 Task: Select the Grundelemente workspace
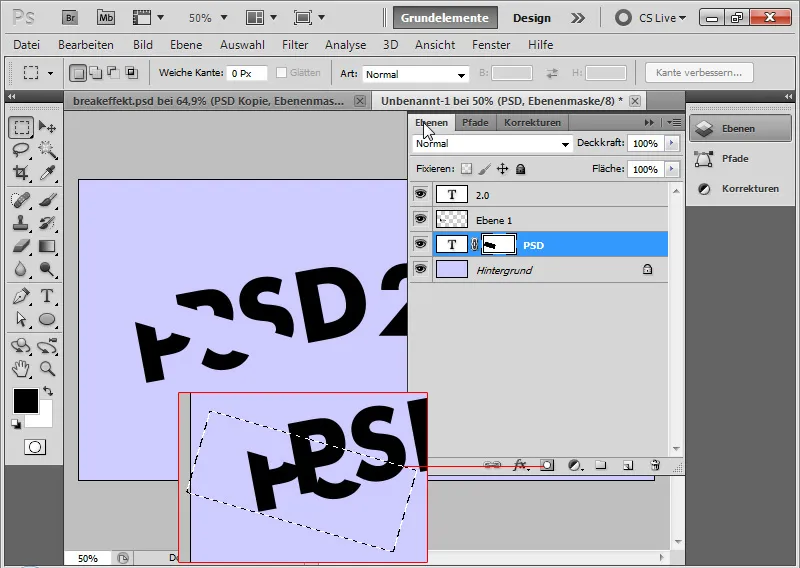coord(445,18)
